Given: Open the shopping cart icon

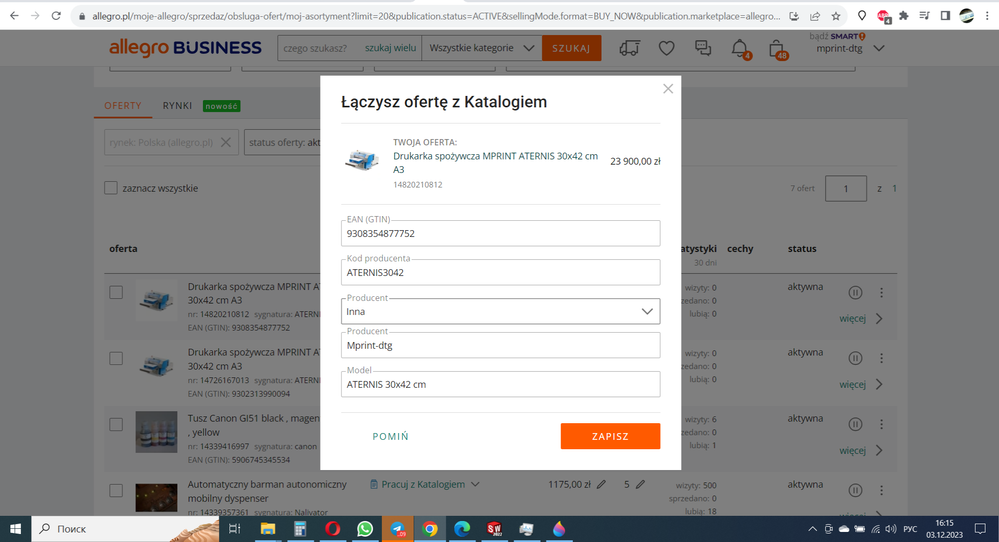Looking at the screenshot, I should click(777, 49).
